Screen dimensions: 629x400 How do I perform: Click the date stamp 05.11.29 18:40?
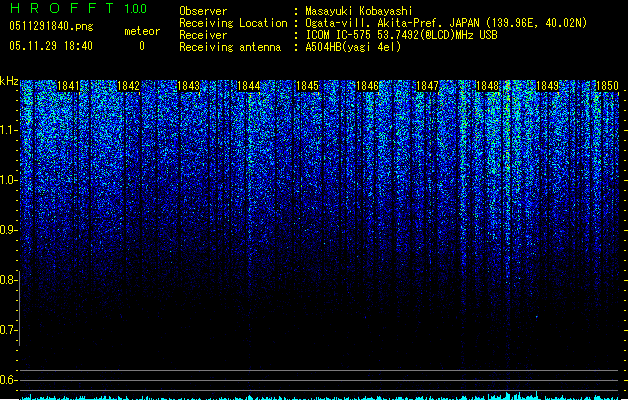click(x=51, y=46)
